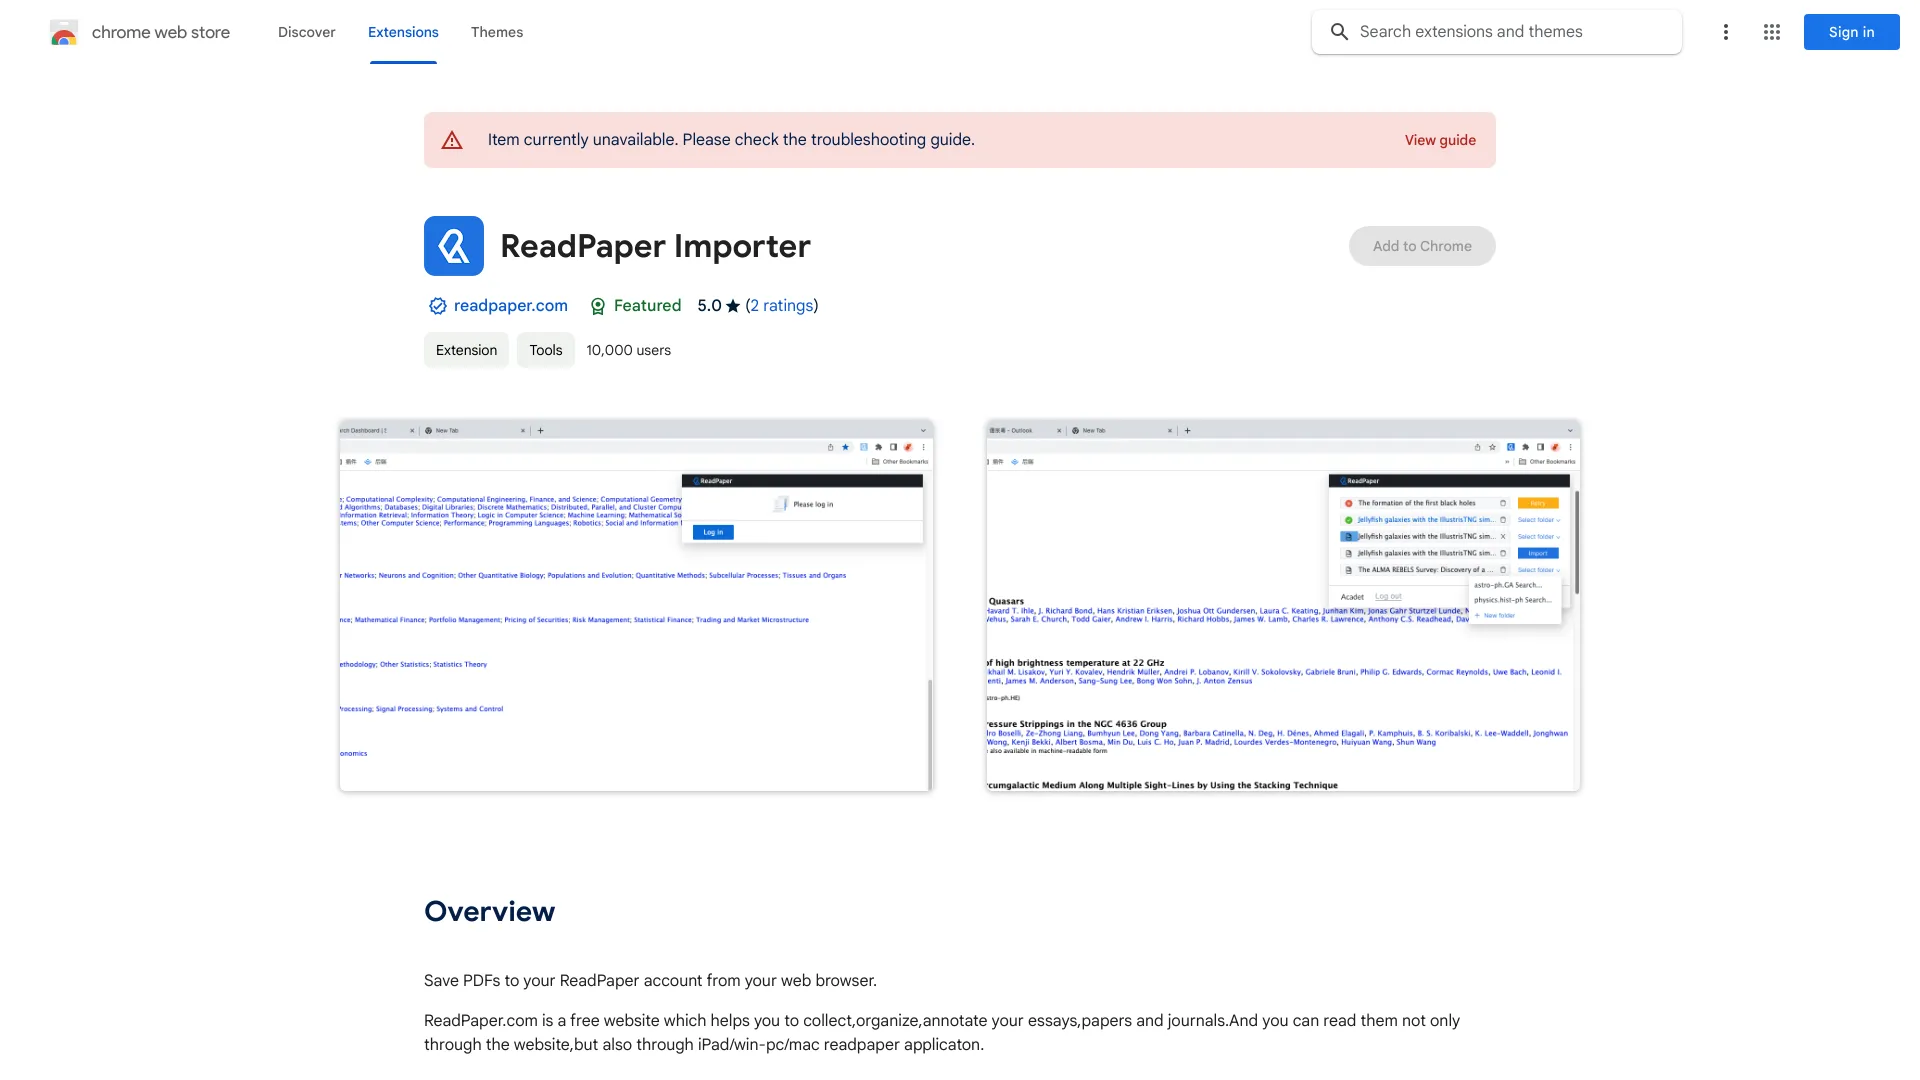Expand the Extension category filter
Screen dimensions: 1920x1080
pos(463,349)
